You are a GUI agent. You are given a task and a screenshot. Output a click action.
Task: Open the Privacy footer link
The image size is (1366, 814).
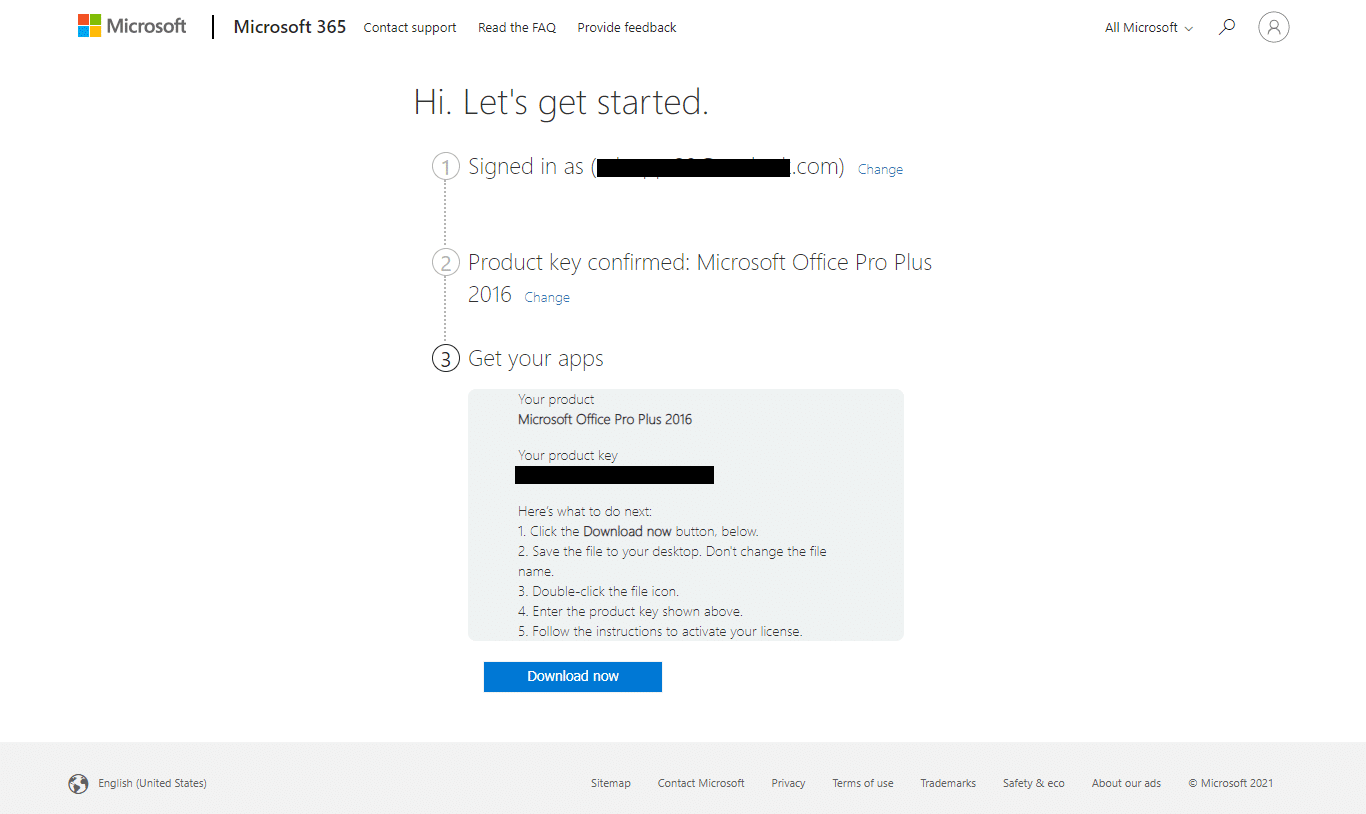[788, 784]
